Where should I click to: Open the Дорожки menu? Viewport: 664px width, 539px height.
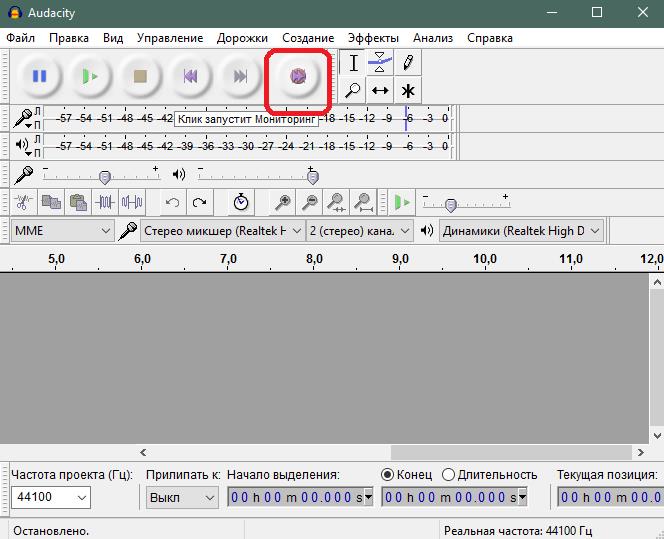242,38
